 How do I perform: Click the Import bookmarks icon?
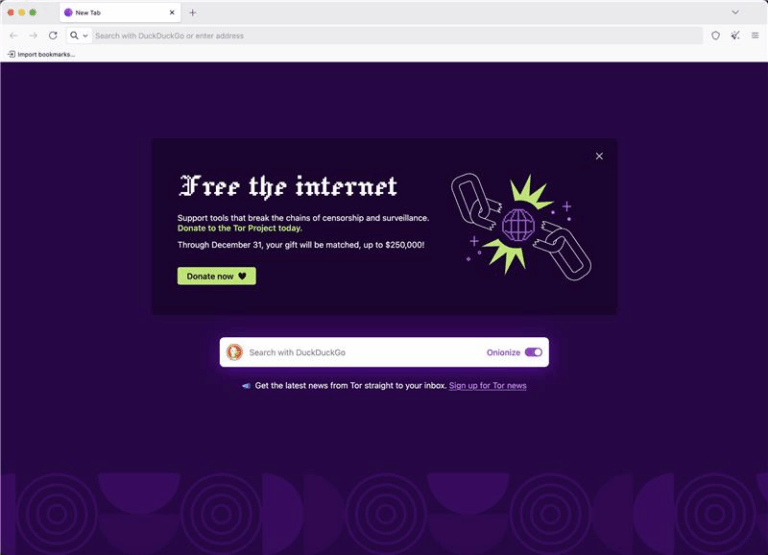(11, 54)
